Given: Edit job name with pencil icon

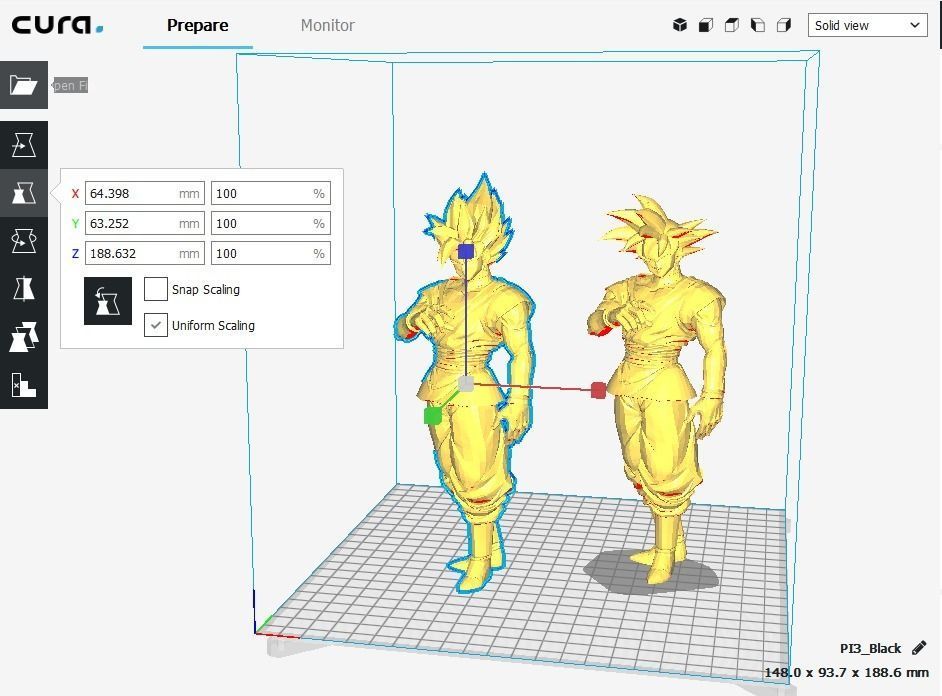Looking at the screenshot, I should tap(919, 648).
